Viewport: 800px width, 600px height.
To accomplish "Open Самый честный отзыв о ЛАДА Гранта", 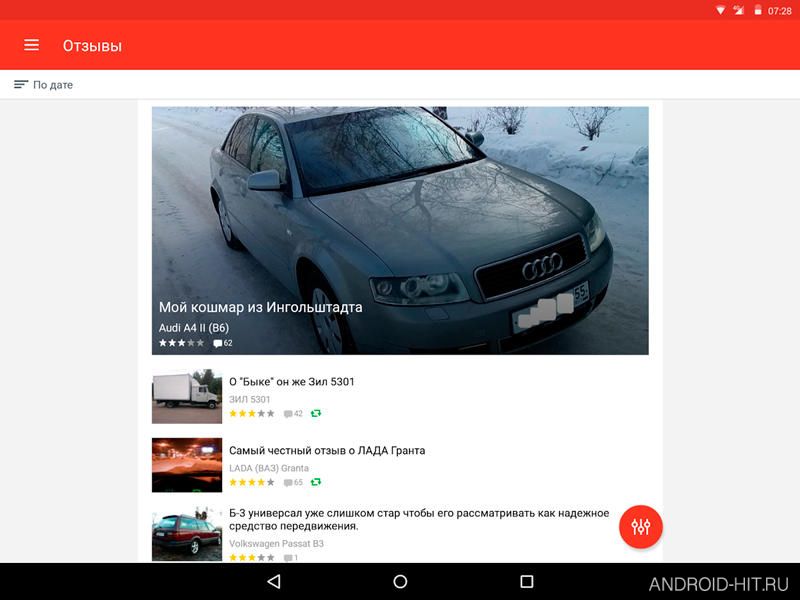I will (327, 451).
